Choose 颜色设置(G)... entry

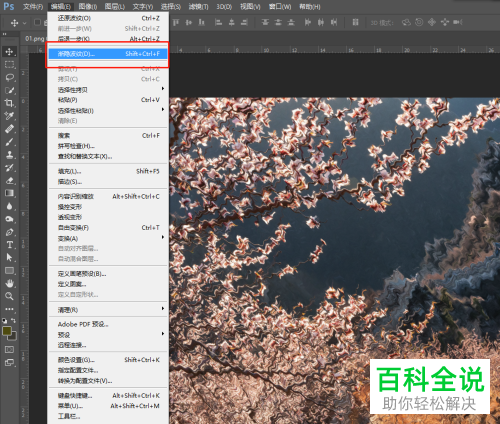coord(108,360)
